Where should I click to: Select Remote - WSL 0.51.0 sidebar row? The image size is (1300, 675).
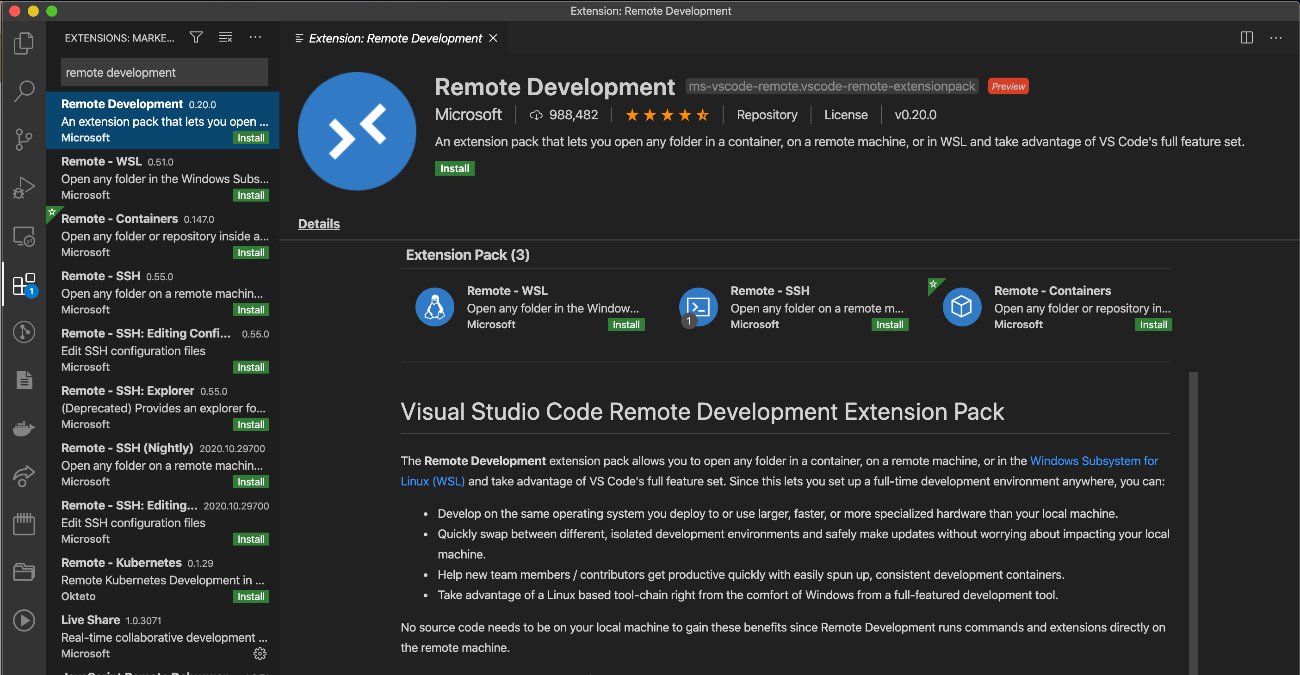(x=163, y=178)
